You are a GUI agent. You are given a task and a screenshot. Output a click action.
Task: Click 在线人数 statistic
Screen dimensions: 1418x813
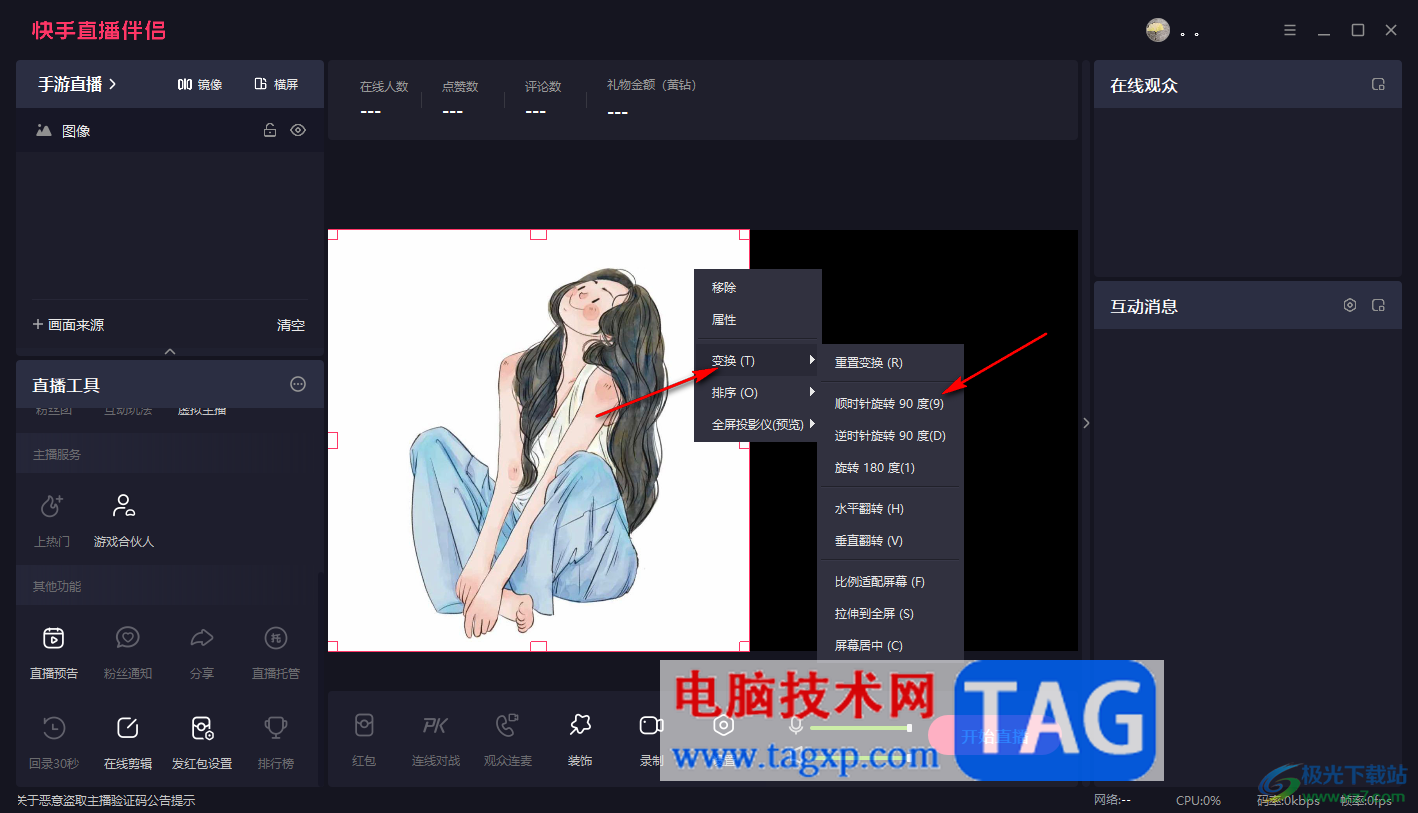pos(384,99)
